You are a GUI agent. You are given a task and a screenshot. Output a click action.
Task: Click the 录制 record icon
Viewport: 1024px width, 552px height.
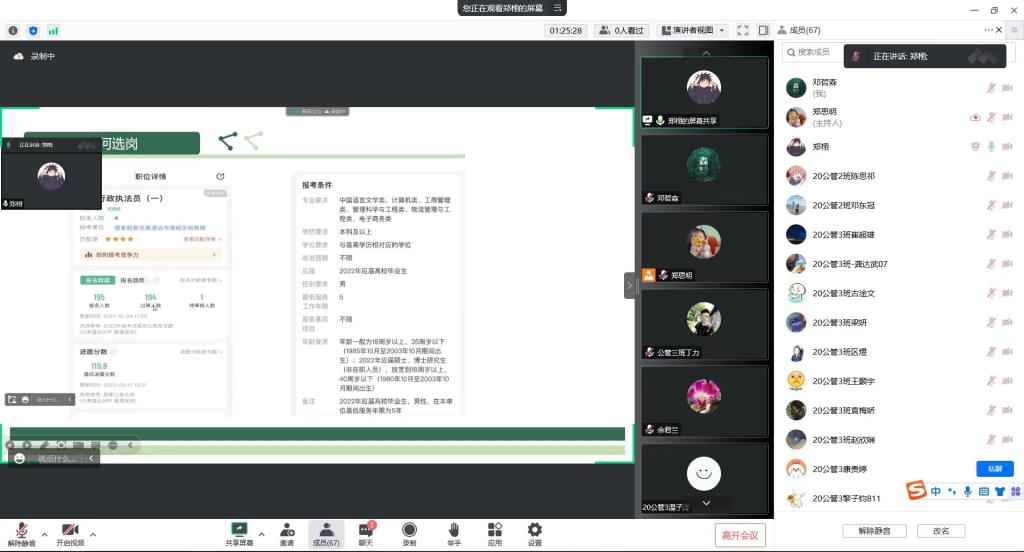coord(409,534)
